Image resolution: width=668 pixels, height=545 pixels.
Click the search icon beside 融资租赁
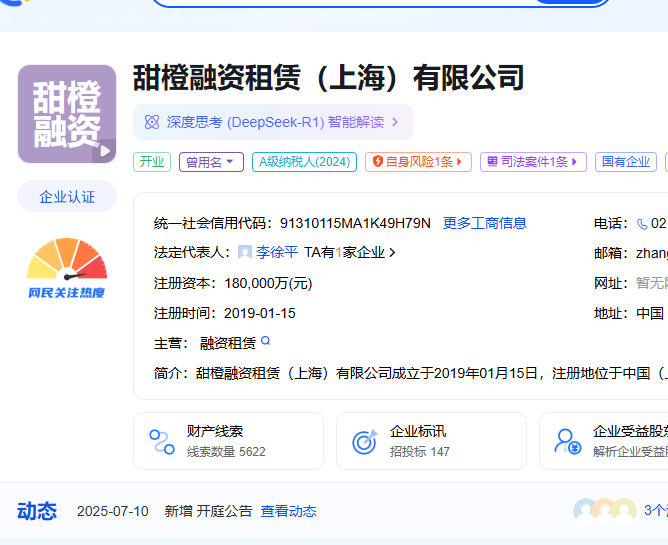(265, 342)
